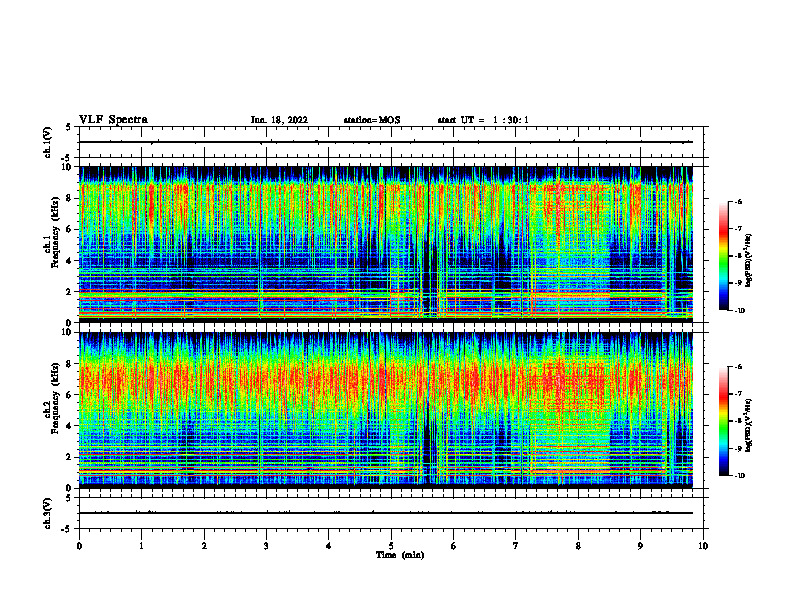Screen dimensions: 792x612
Task: Click the ch.2 spectrogram plot area
Action: click(x=391, y=410)
